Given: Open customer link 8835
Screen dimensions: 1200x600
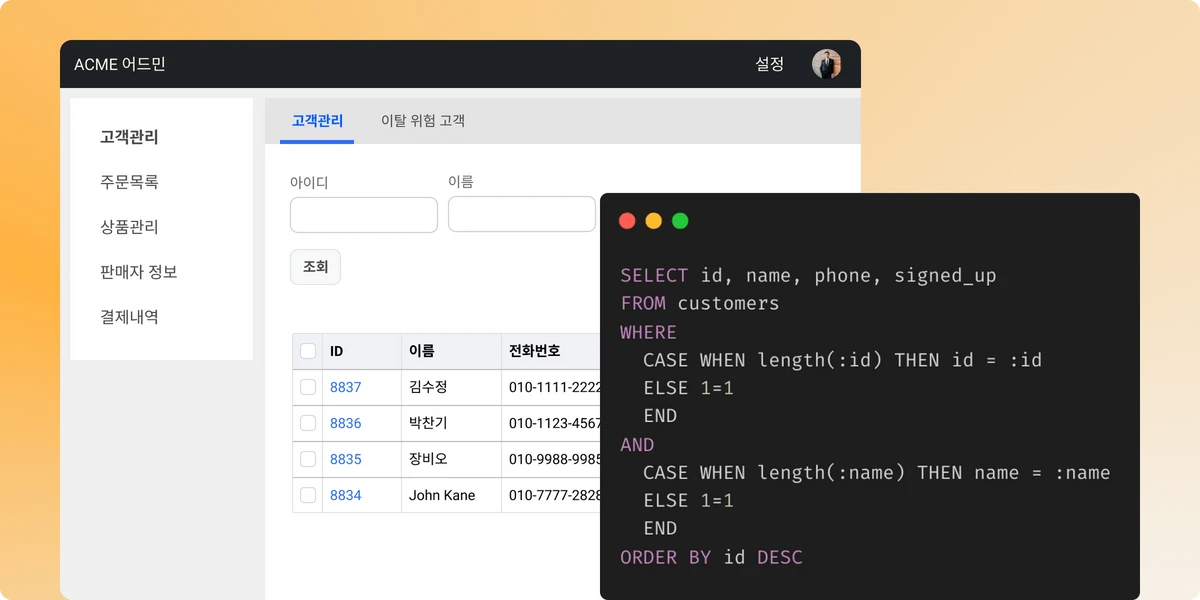Looking at the screenshot, I should (346, 459).
